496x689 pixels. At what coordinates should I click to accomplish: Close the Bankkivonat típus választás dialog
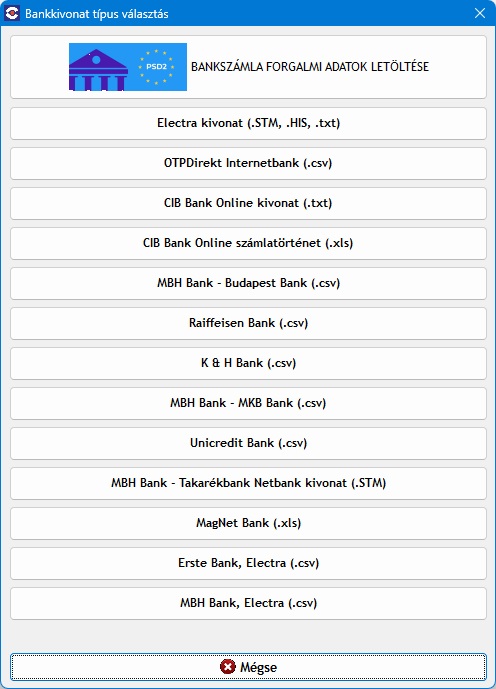point(480,13)
